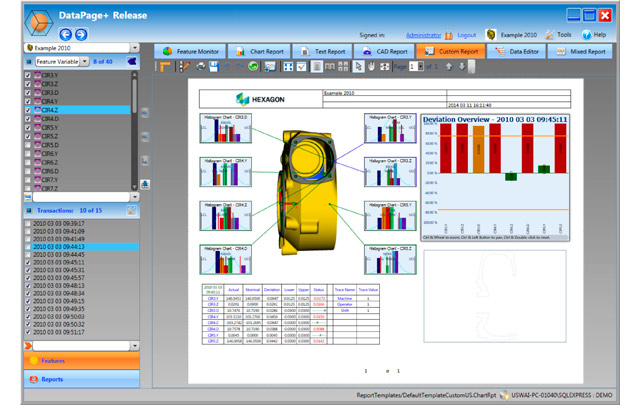Switch to two-page view icon
The height and width of the screenshot is (405, 640).
(x=330, y=67)
